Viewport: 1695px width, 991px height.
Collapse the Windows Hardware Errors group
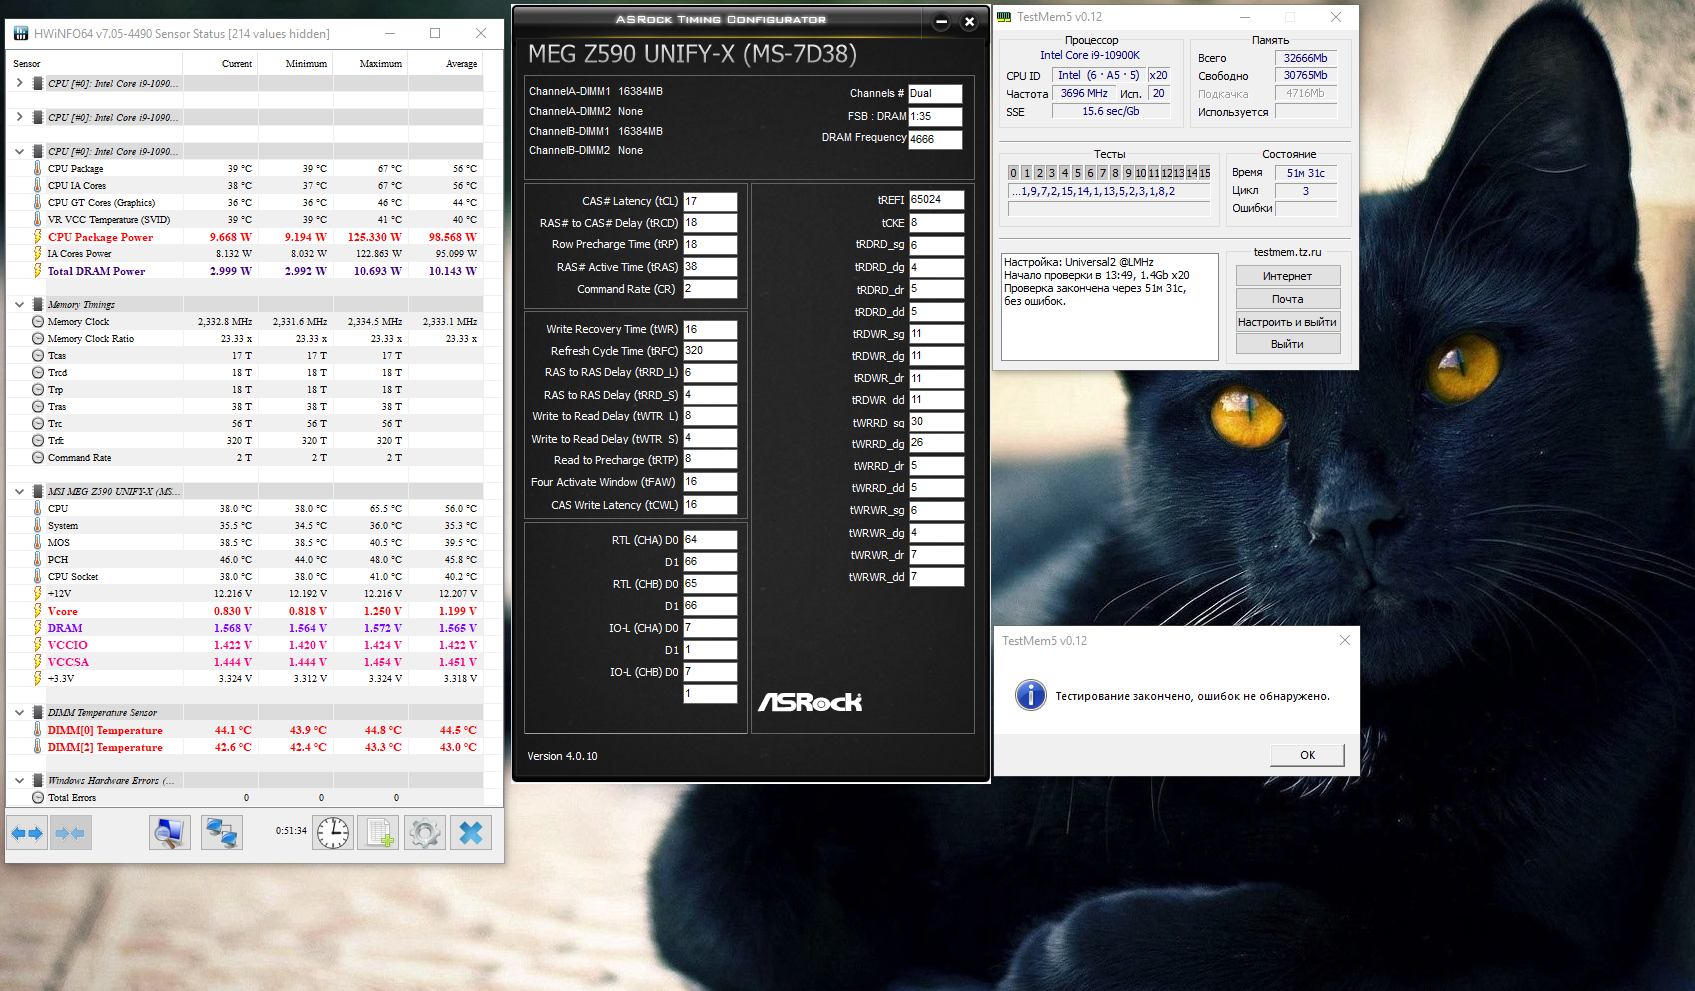click(x=19, y=781)
